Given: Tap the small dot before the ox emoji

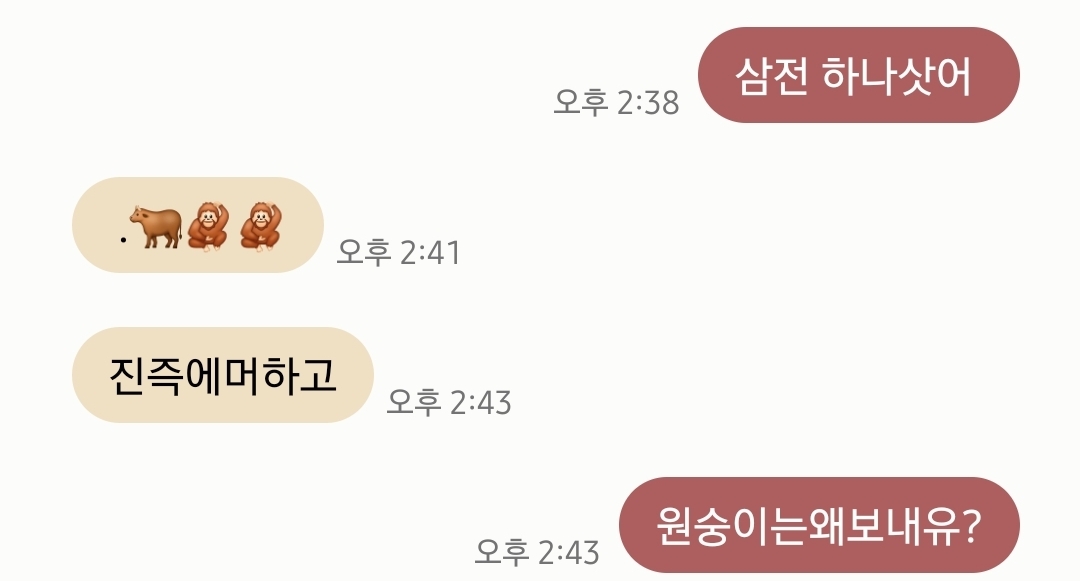Looking at the screenshot, I should pyautogui.click(x=123, y=240).
